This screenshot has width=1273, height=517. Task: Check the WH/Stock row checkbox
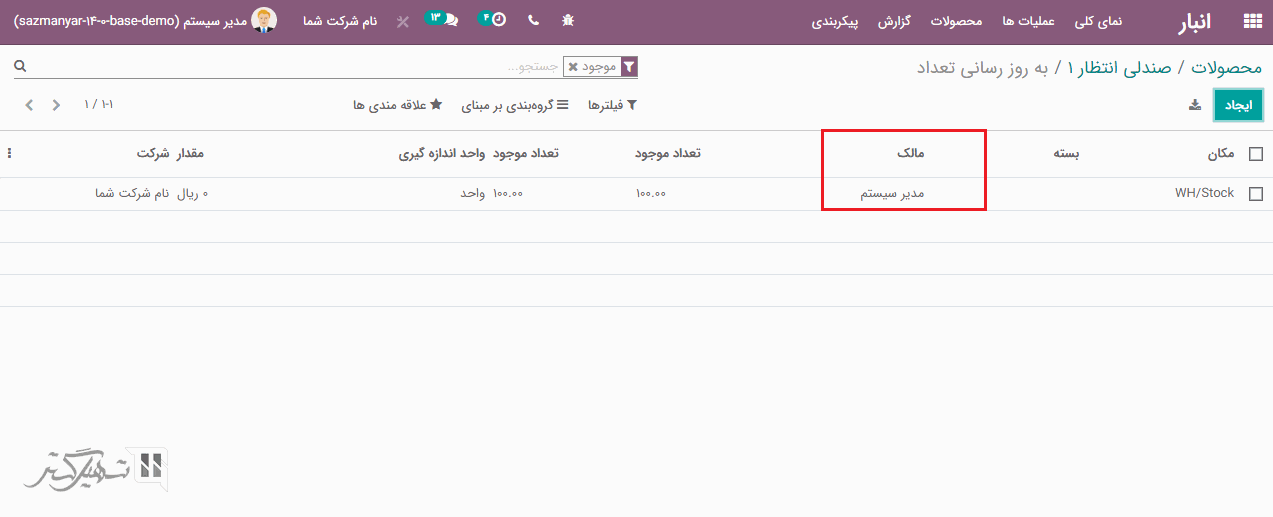1256,194
